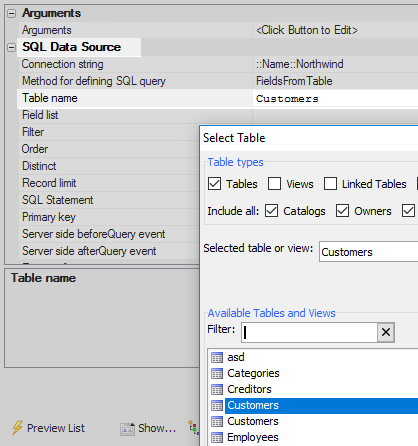Uncheck Include all Owners
This screenshot has height=446, width=418.
tap(342, 211)
